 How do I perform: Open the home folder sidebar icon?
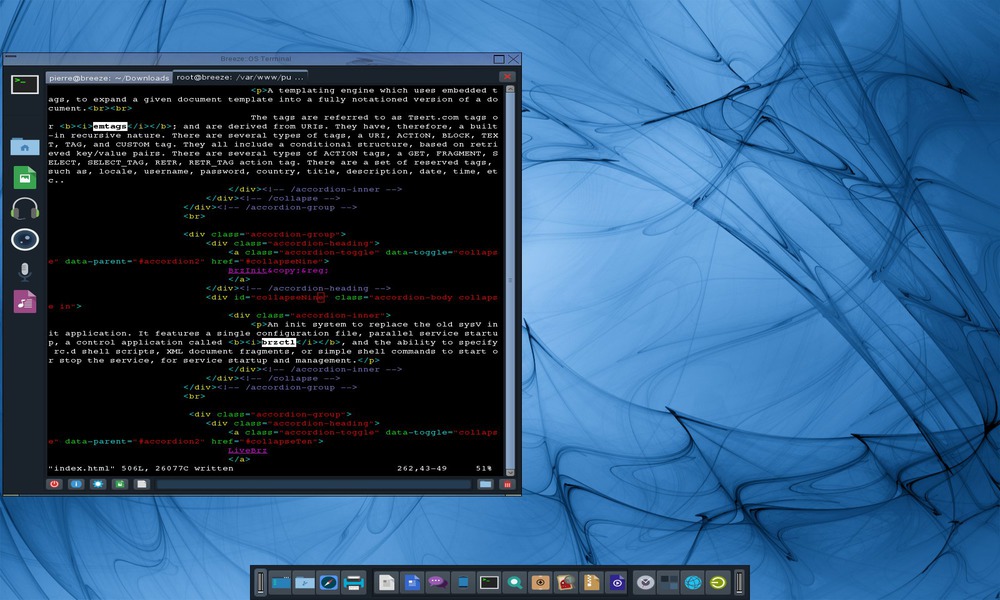coord(24,146)
